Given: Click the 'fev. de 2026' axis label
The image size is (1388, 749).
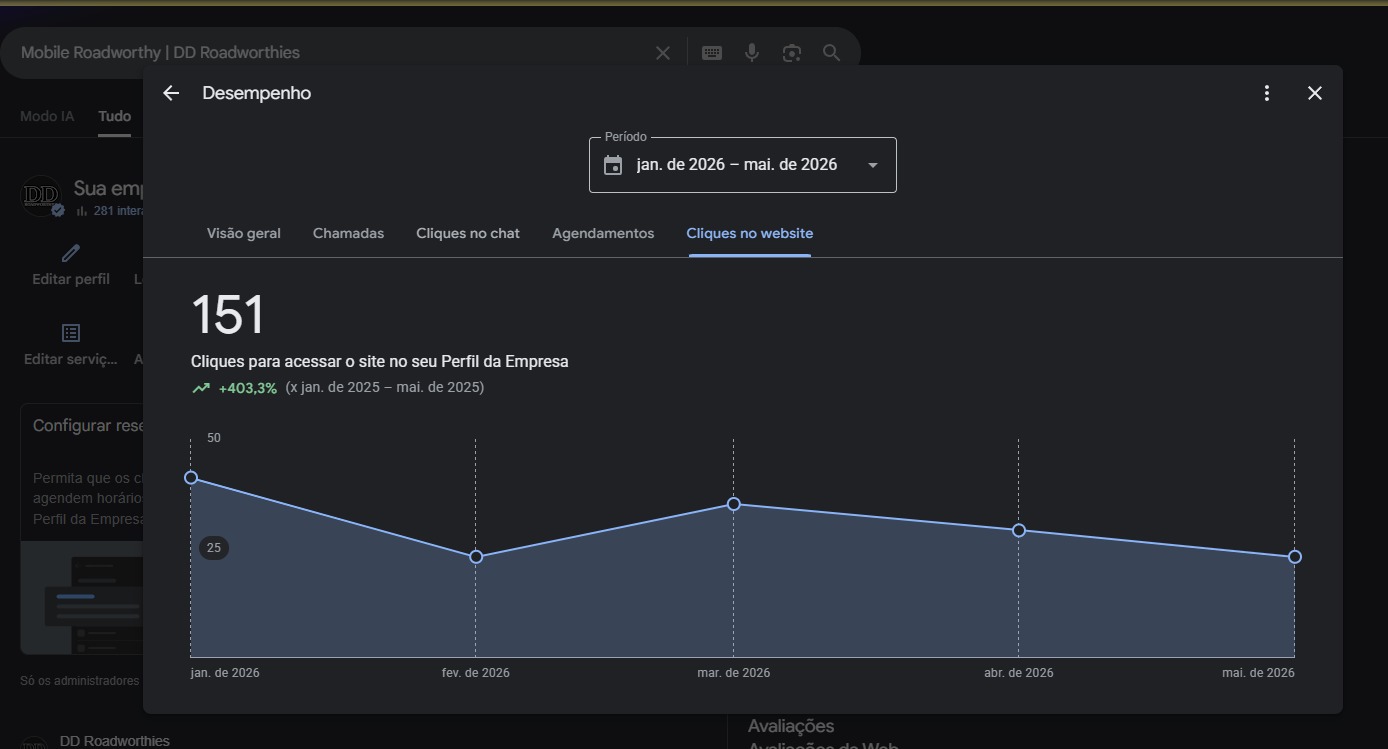Looking at the screenshot, I should click(x=476, y=673).
